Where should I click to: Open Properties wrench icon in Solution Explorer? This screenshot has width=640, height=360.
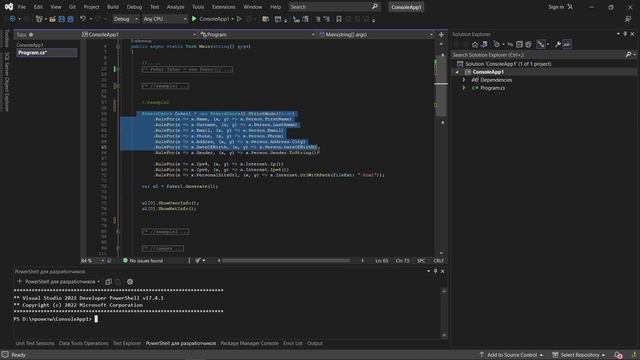point(558,44)
